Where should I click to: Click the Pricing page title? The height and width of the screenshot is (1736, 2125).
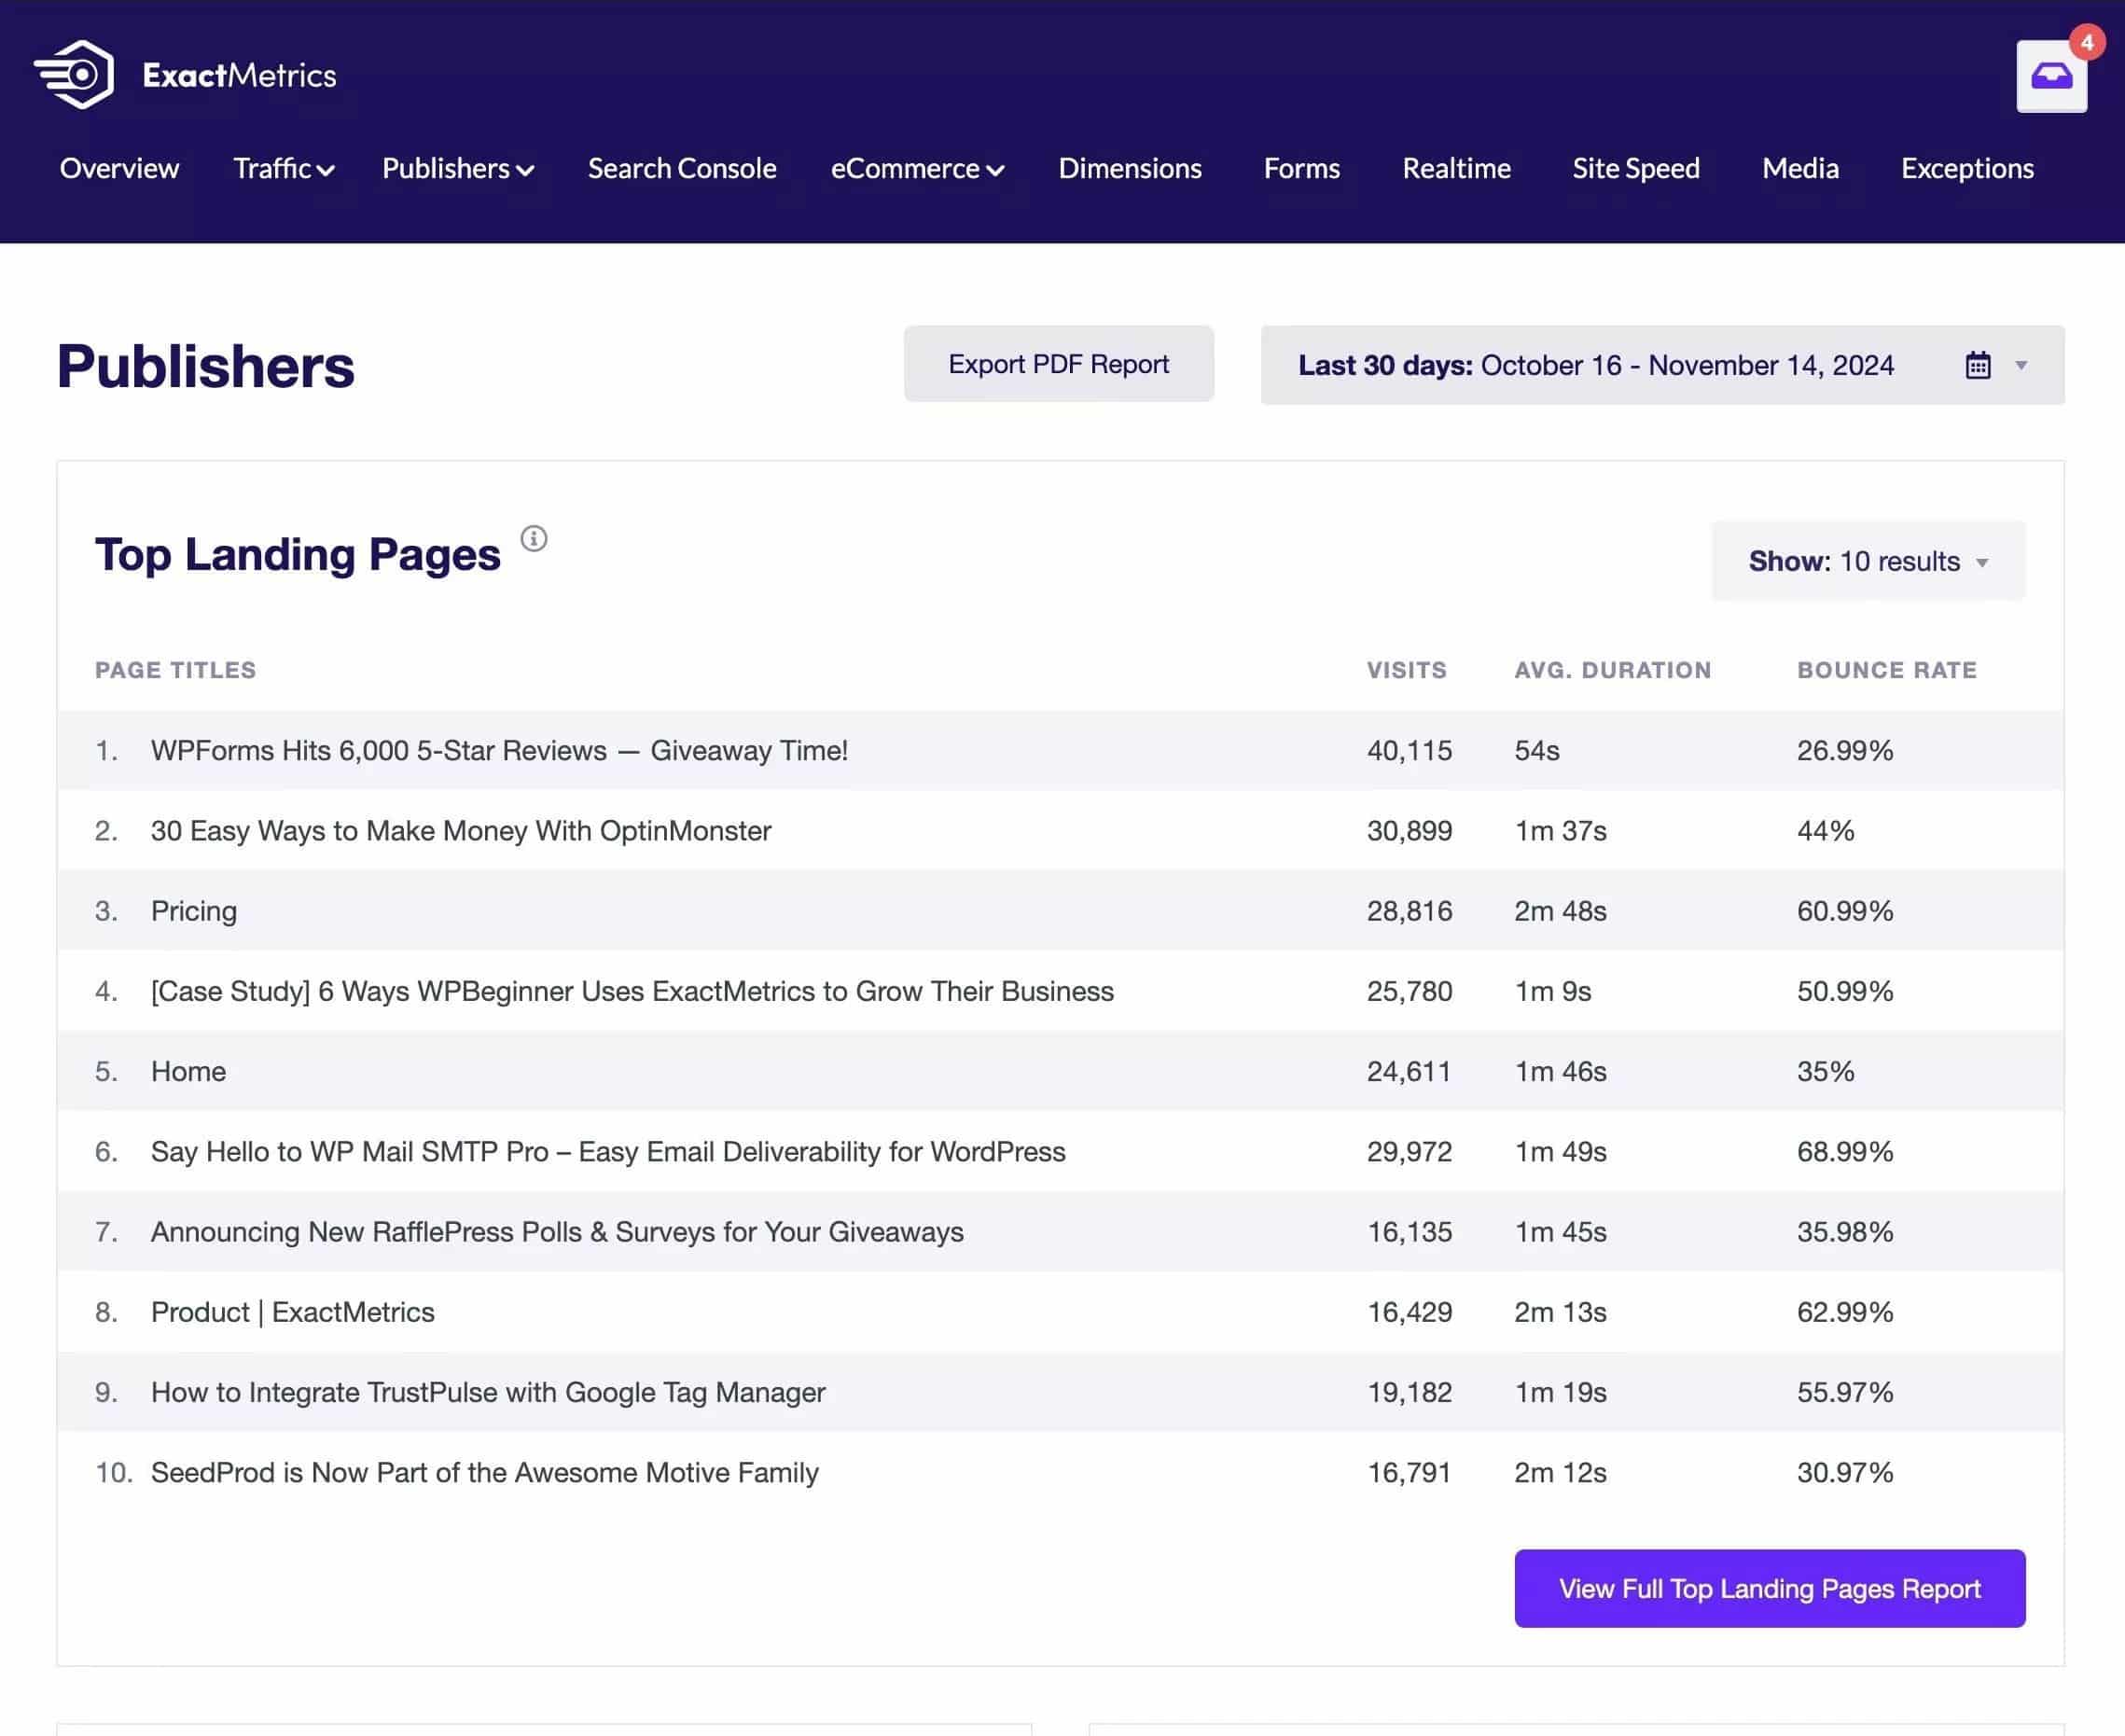tap(194, 911)
